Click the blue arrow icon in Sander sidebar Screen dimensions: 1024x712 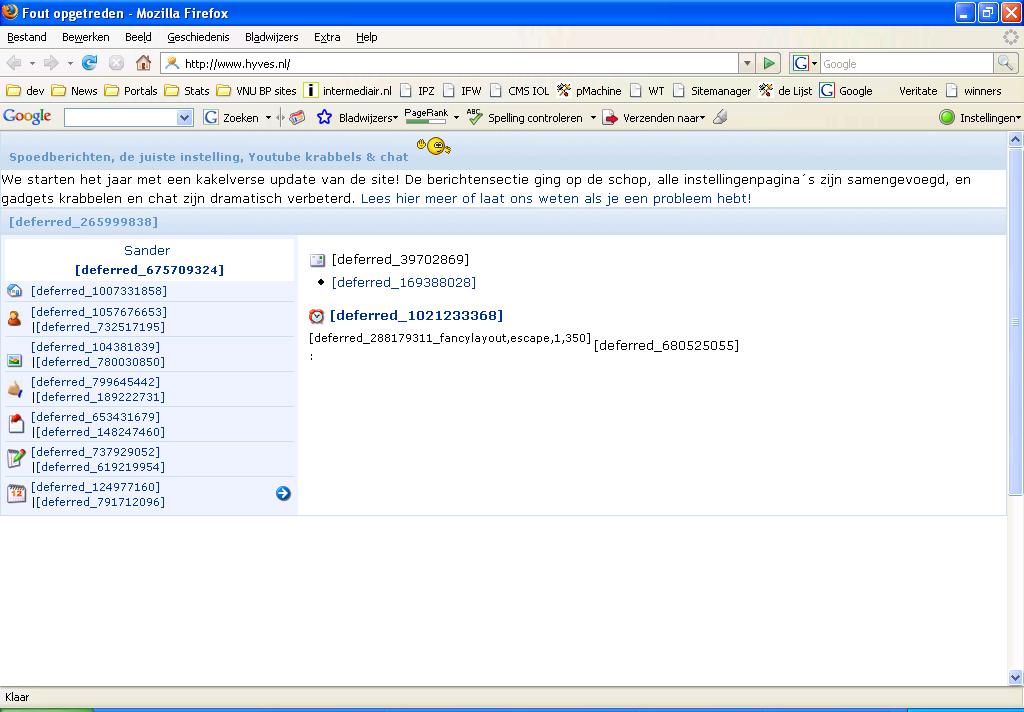[283, 493]
